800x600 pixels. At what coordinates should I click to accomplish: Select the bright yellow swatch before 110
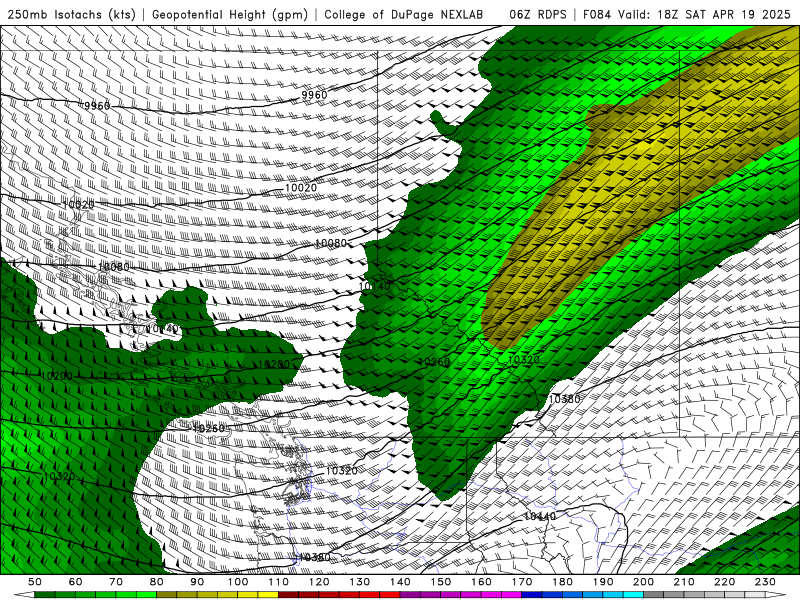point(268,595)
